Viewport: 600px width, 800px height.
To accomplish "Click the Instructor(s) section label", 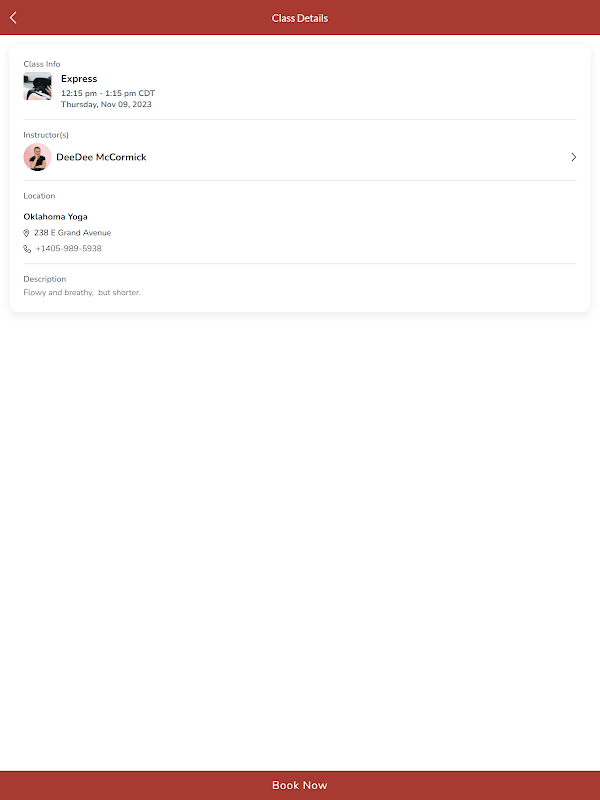I will [x=46, y=135].
